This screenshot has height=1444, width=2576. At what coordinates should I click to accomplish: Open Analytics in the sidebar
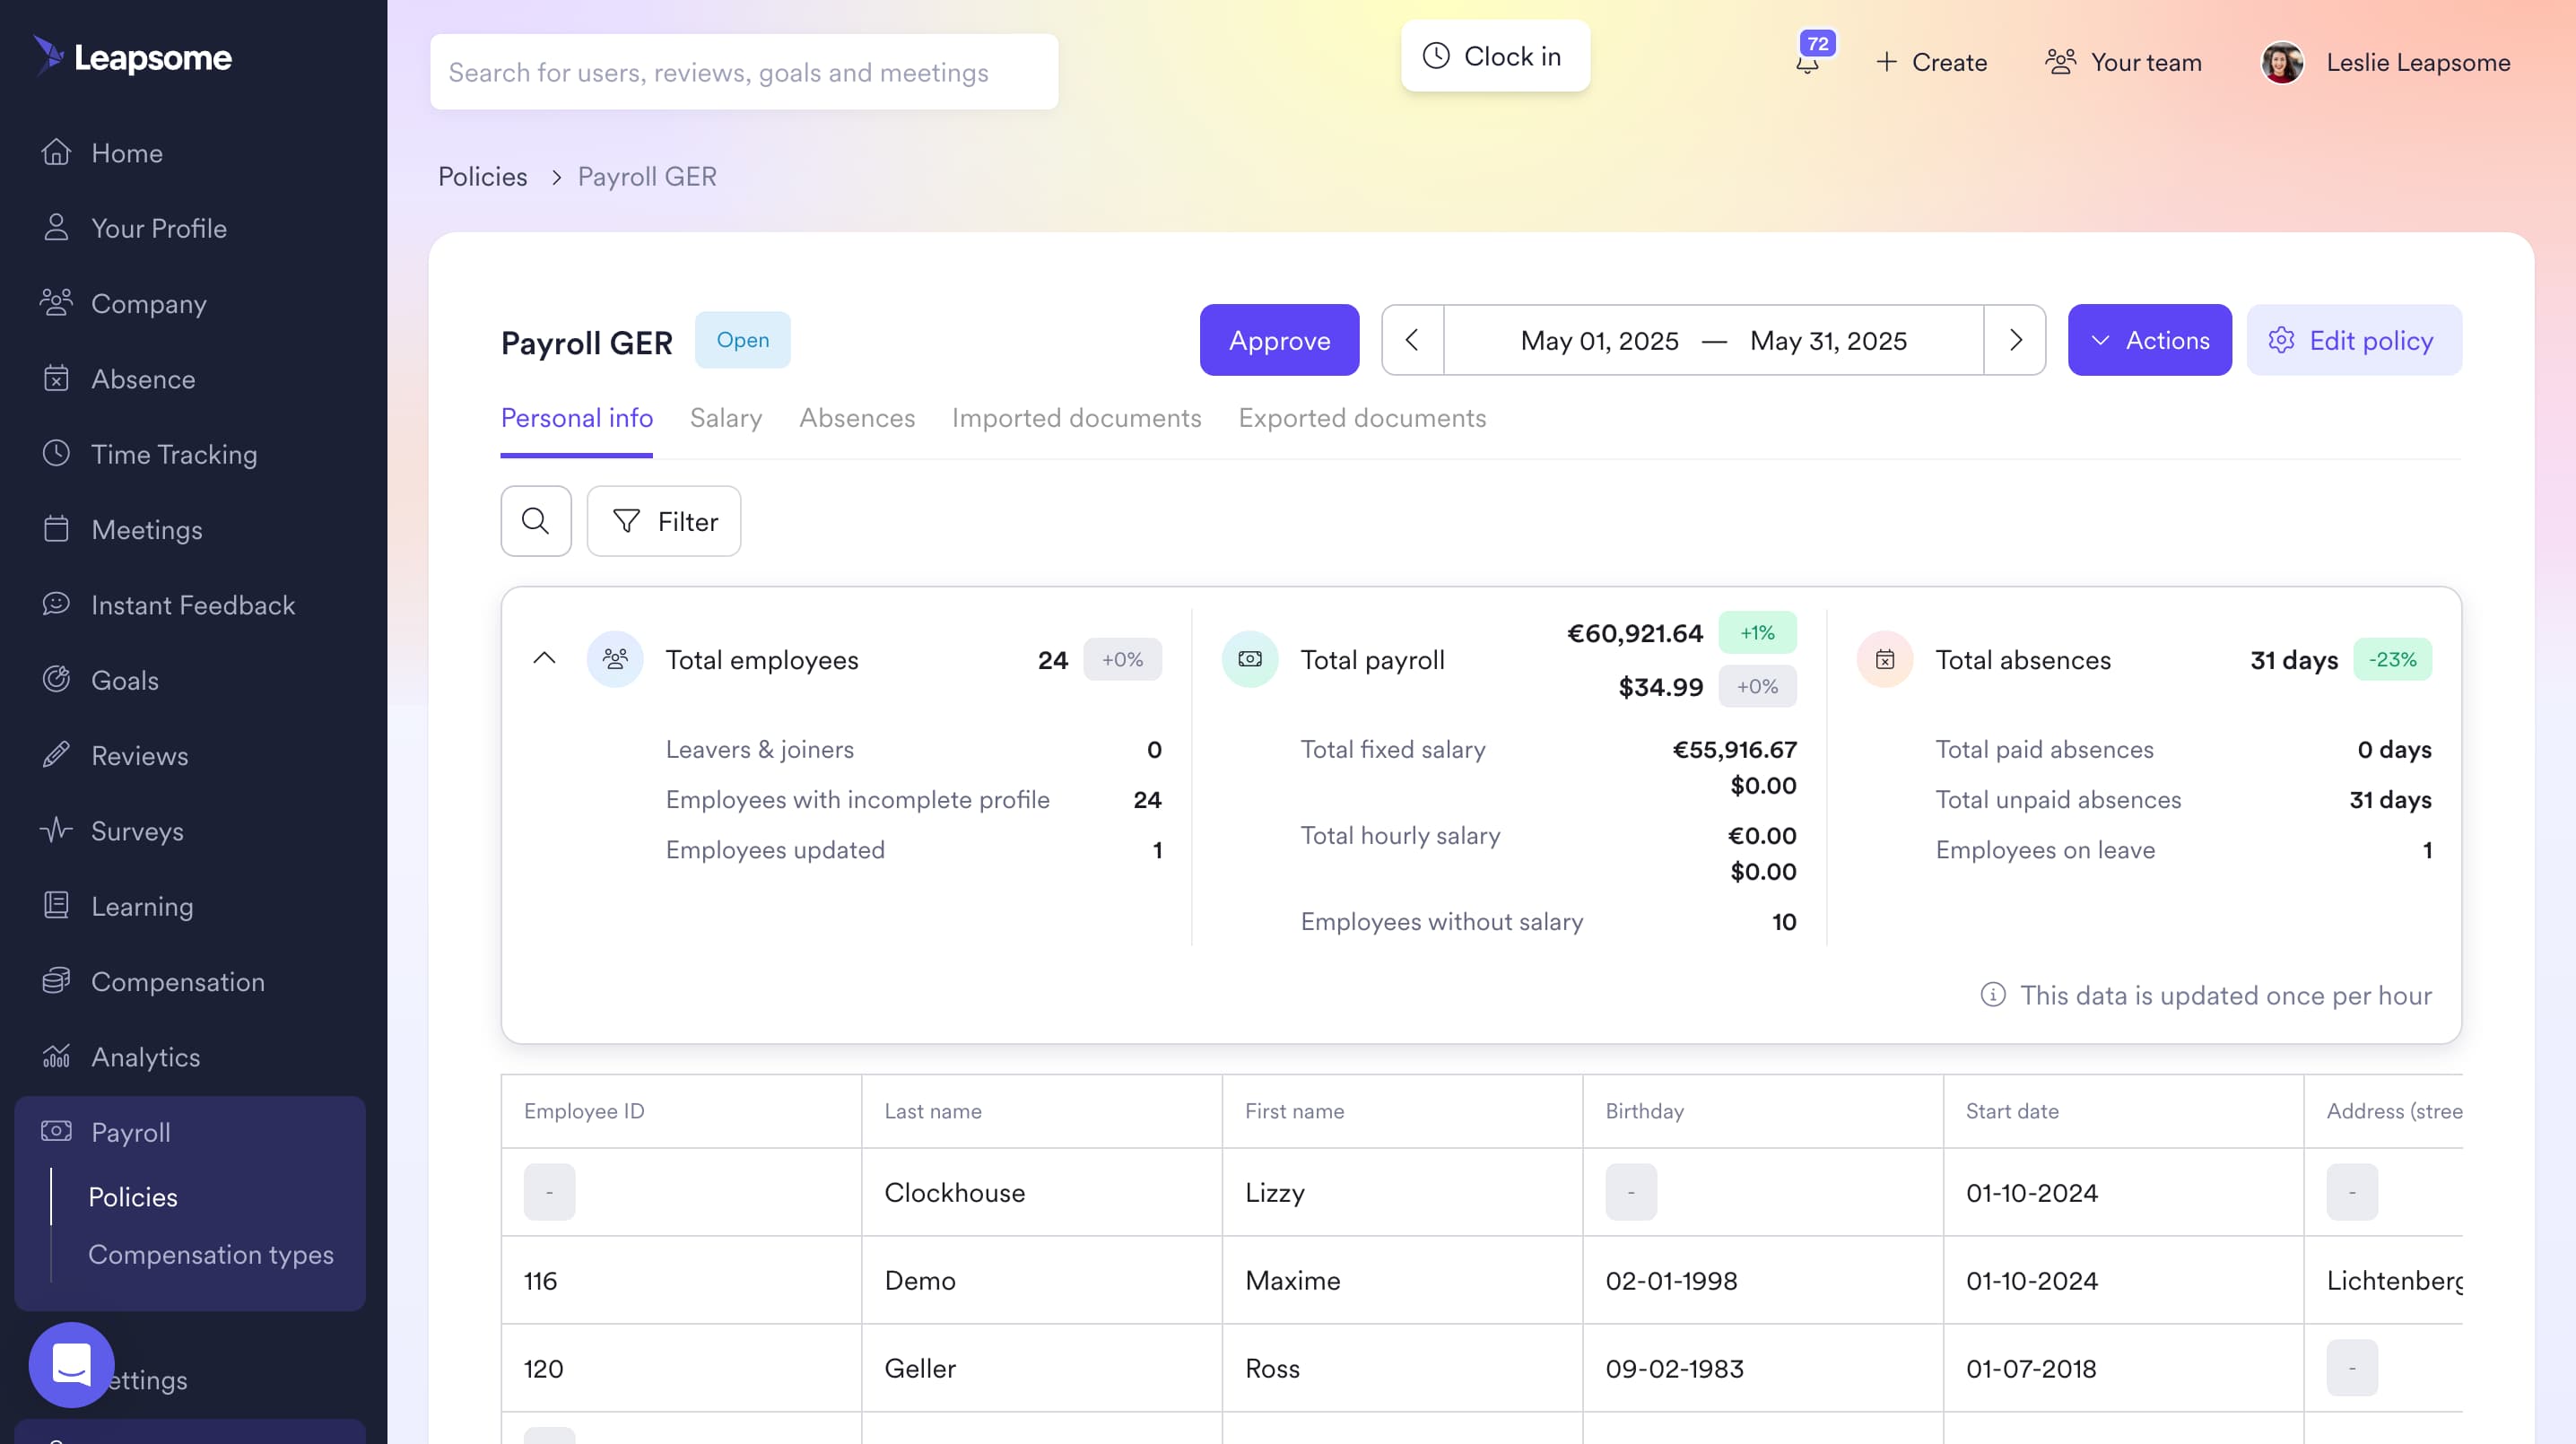pyautogui.click(x=145, y=1057)
